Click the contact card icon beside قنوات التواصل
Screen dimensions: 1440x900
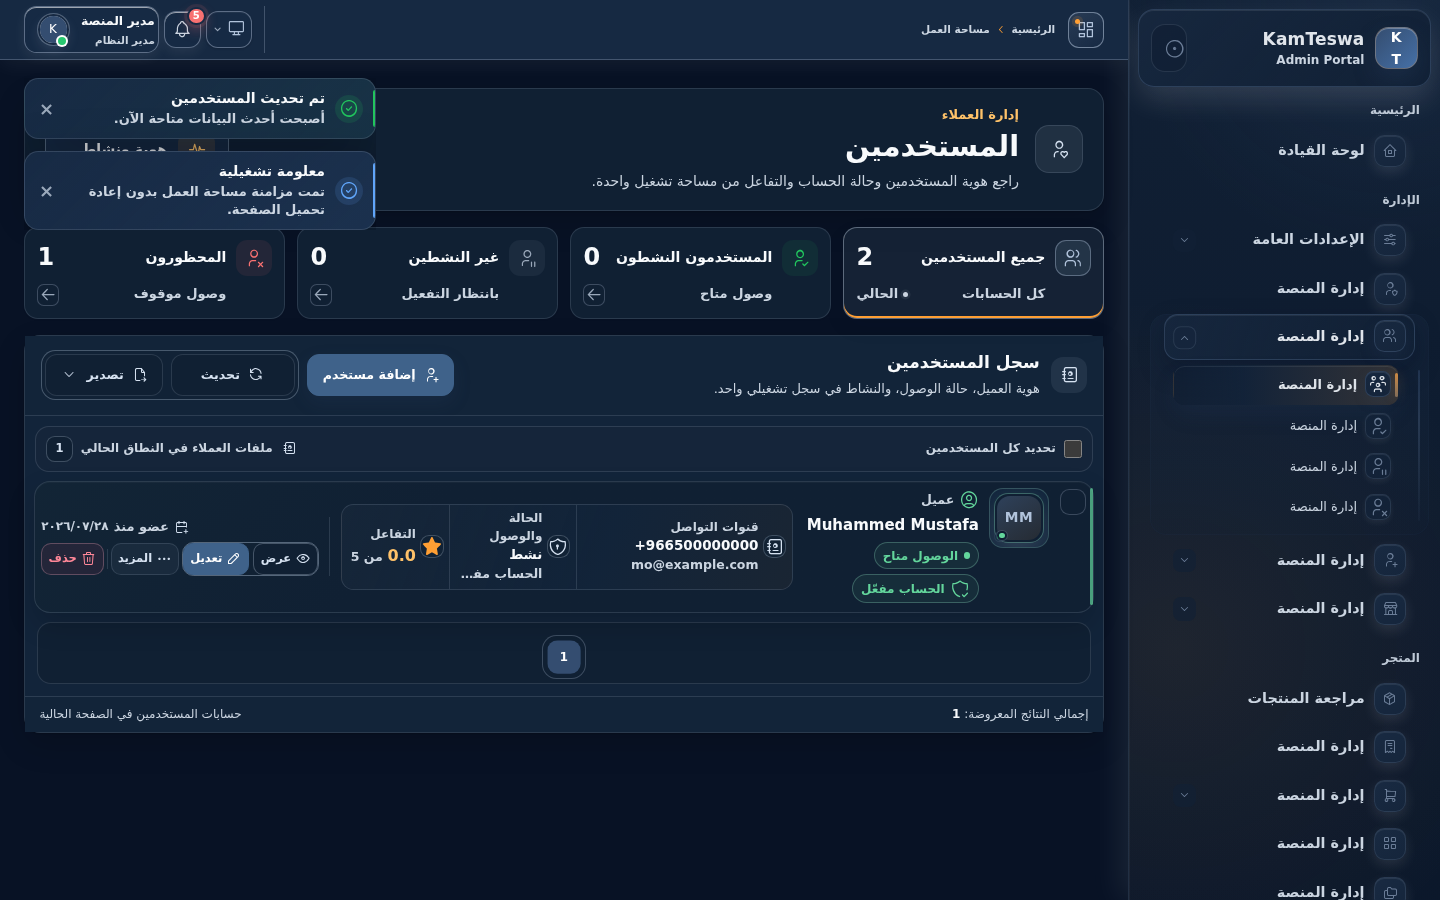(x=775, y=547)
